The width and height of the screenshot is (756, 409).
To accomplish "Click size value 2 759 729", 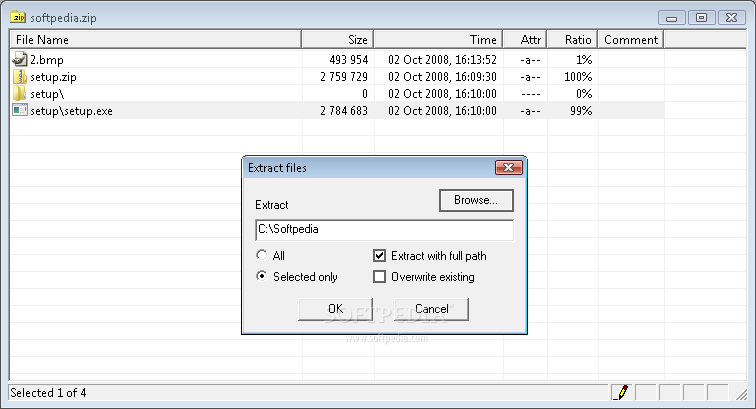I will point(344,77).
